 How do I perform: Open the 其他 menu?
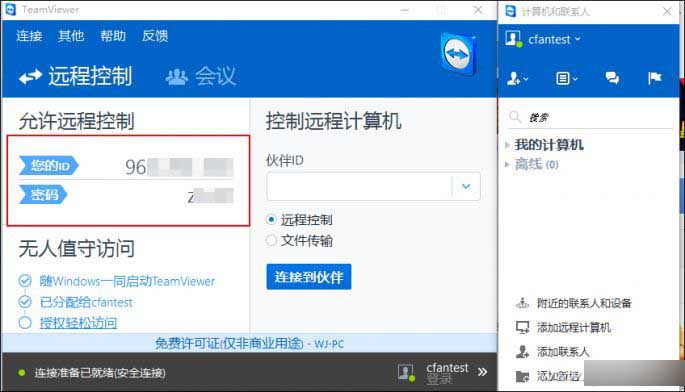(71, 36)
